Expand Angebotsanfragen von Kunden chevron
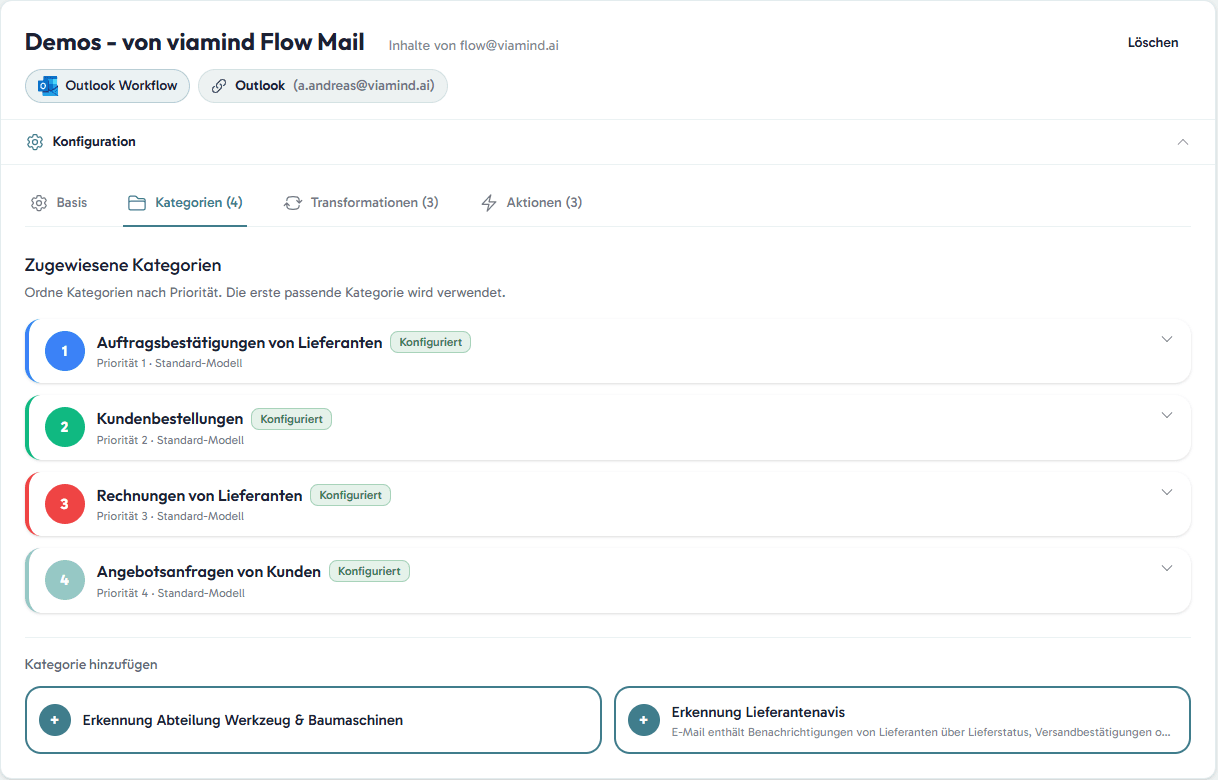 pyautogui.click(x=1166, y=568)
